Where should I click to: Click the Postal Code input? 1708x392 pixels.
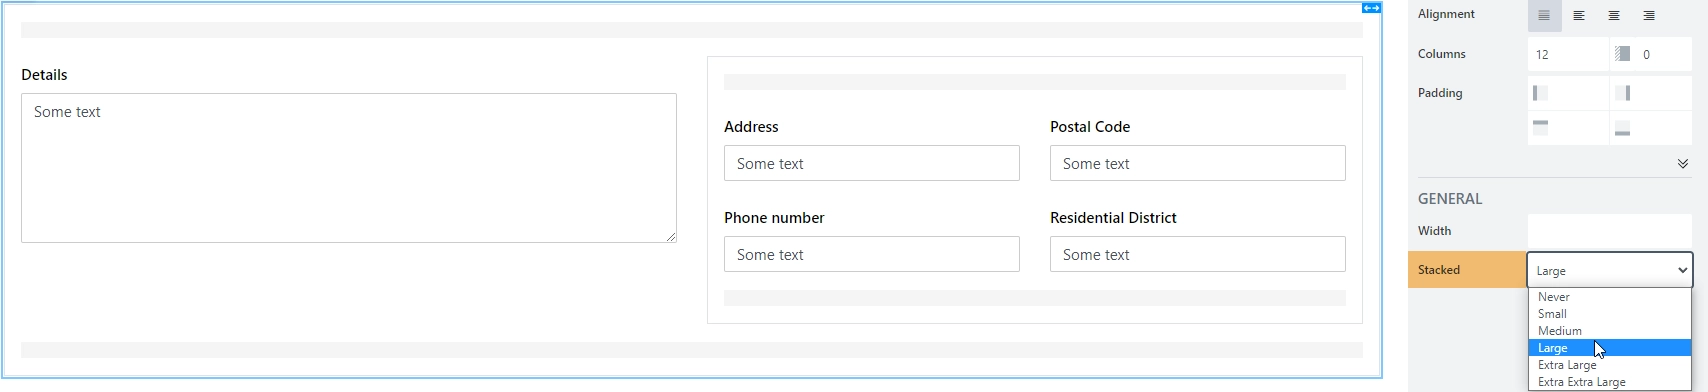coord(1197,163)
